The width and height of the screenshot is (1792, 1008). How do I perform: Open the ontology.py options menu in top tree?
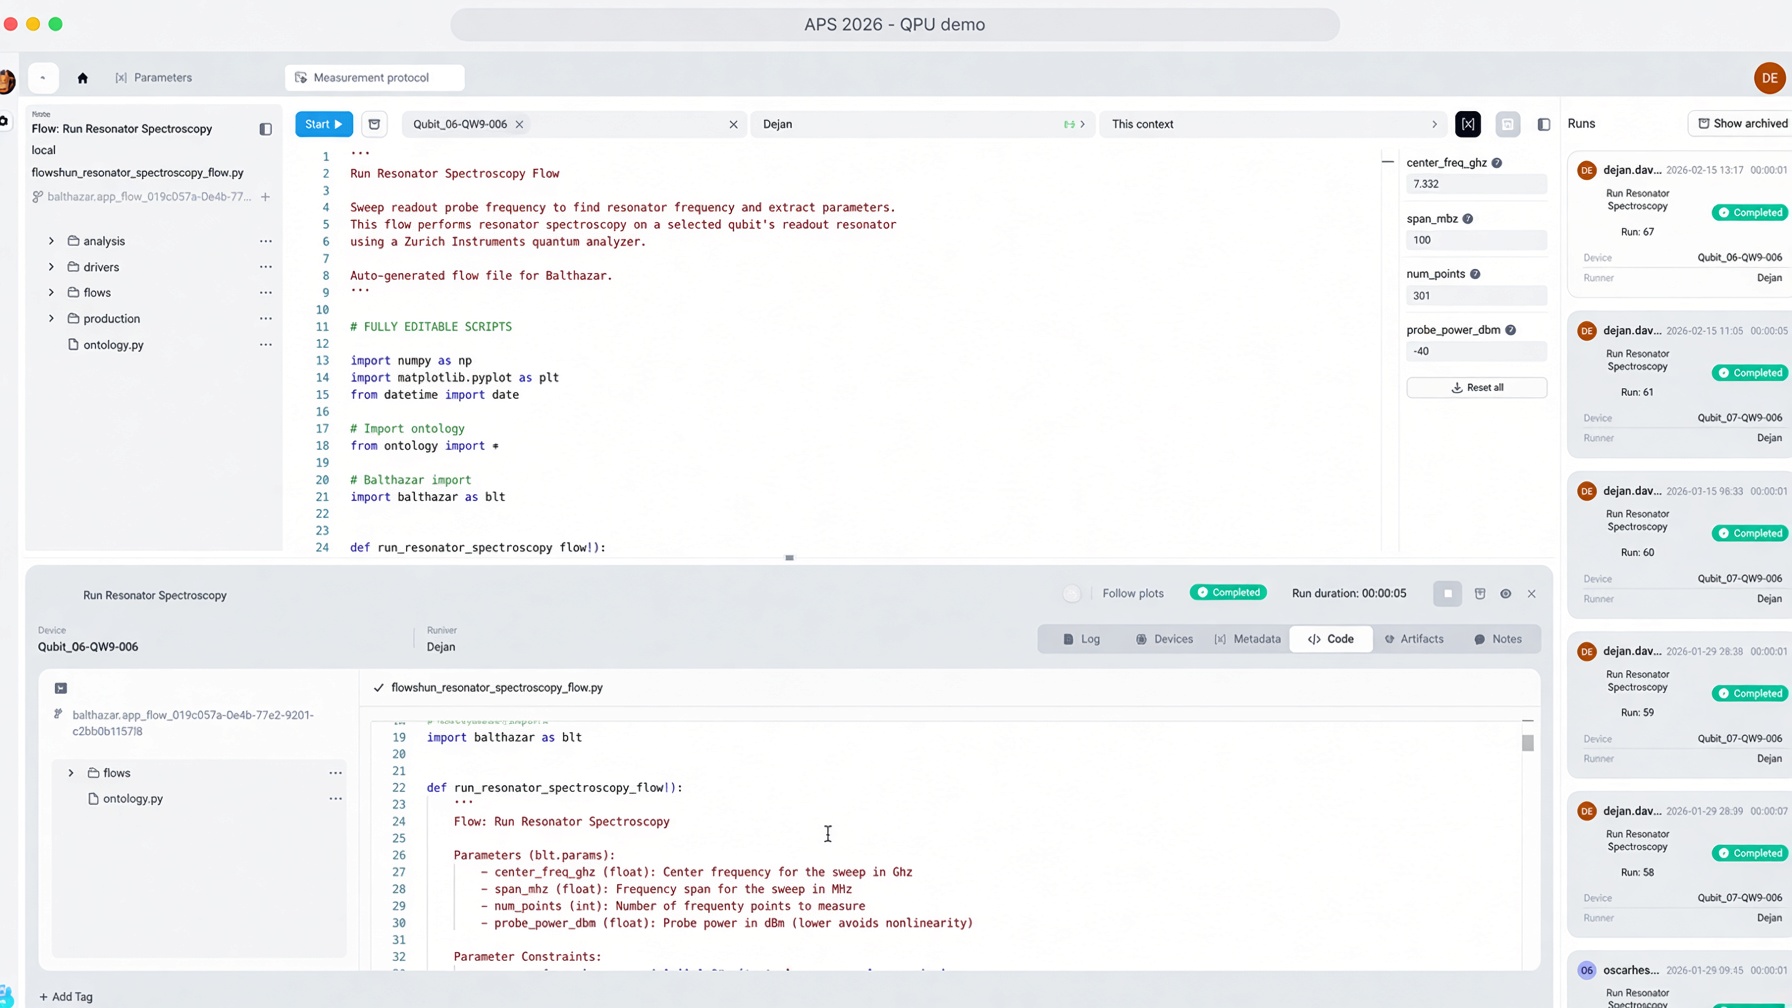click(265, 345)
